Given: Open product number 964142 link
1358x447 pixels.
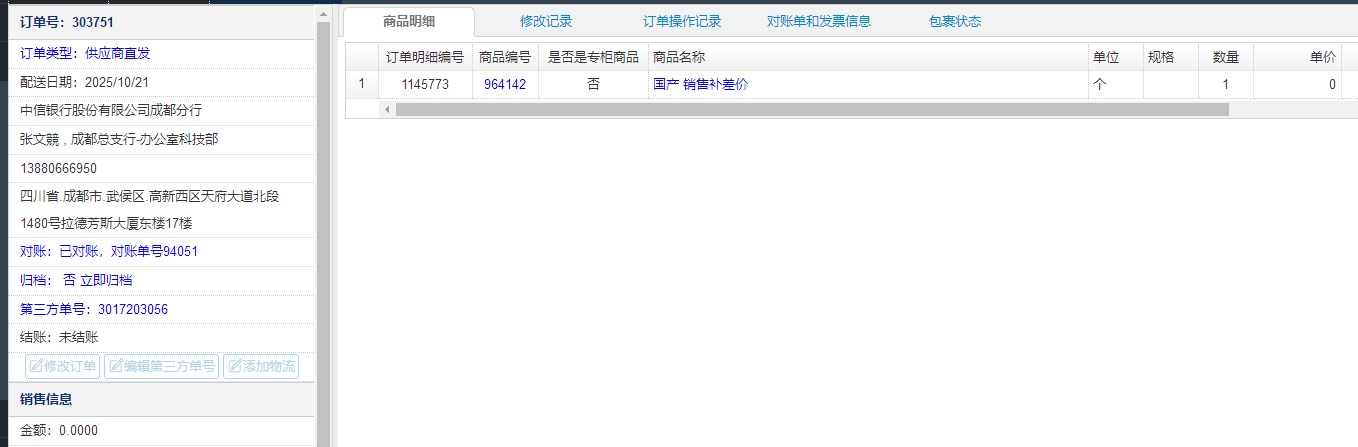Looking at the screenshot, I should [505, 85].
